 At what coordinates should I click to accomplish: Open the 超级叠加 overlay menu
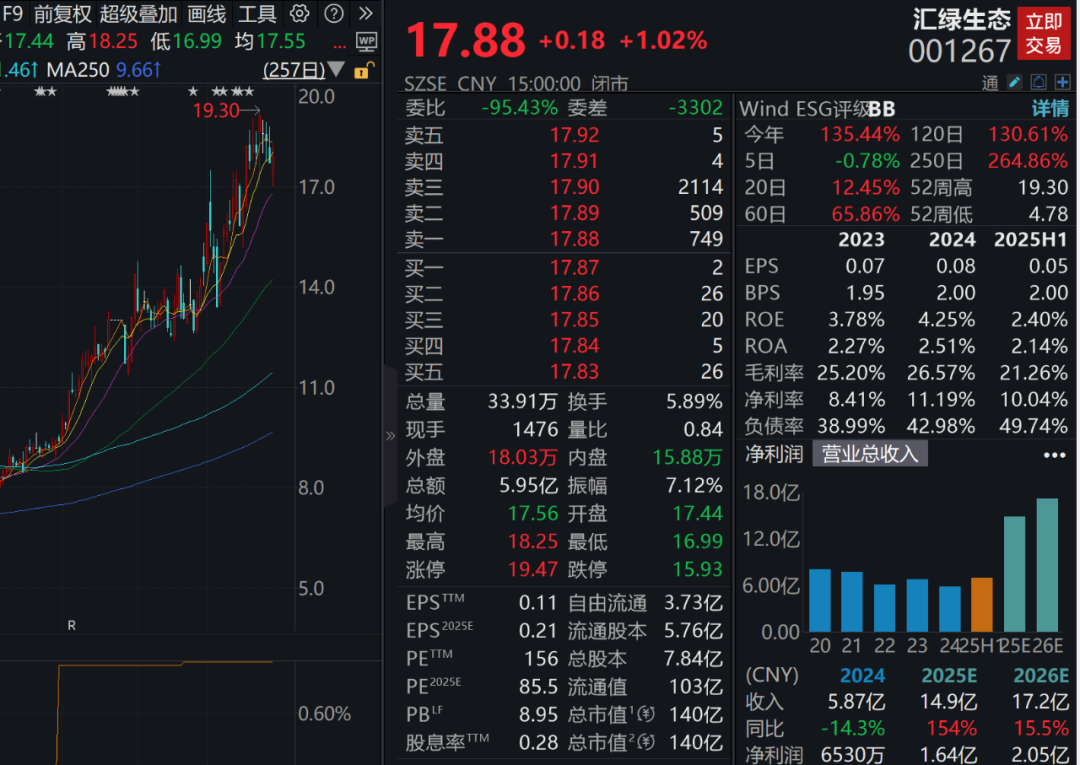(x=138, y=14)
